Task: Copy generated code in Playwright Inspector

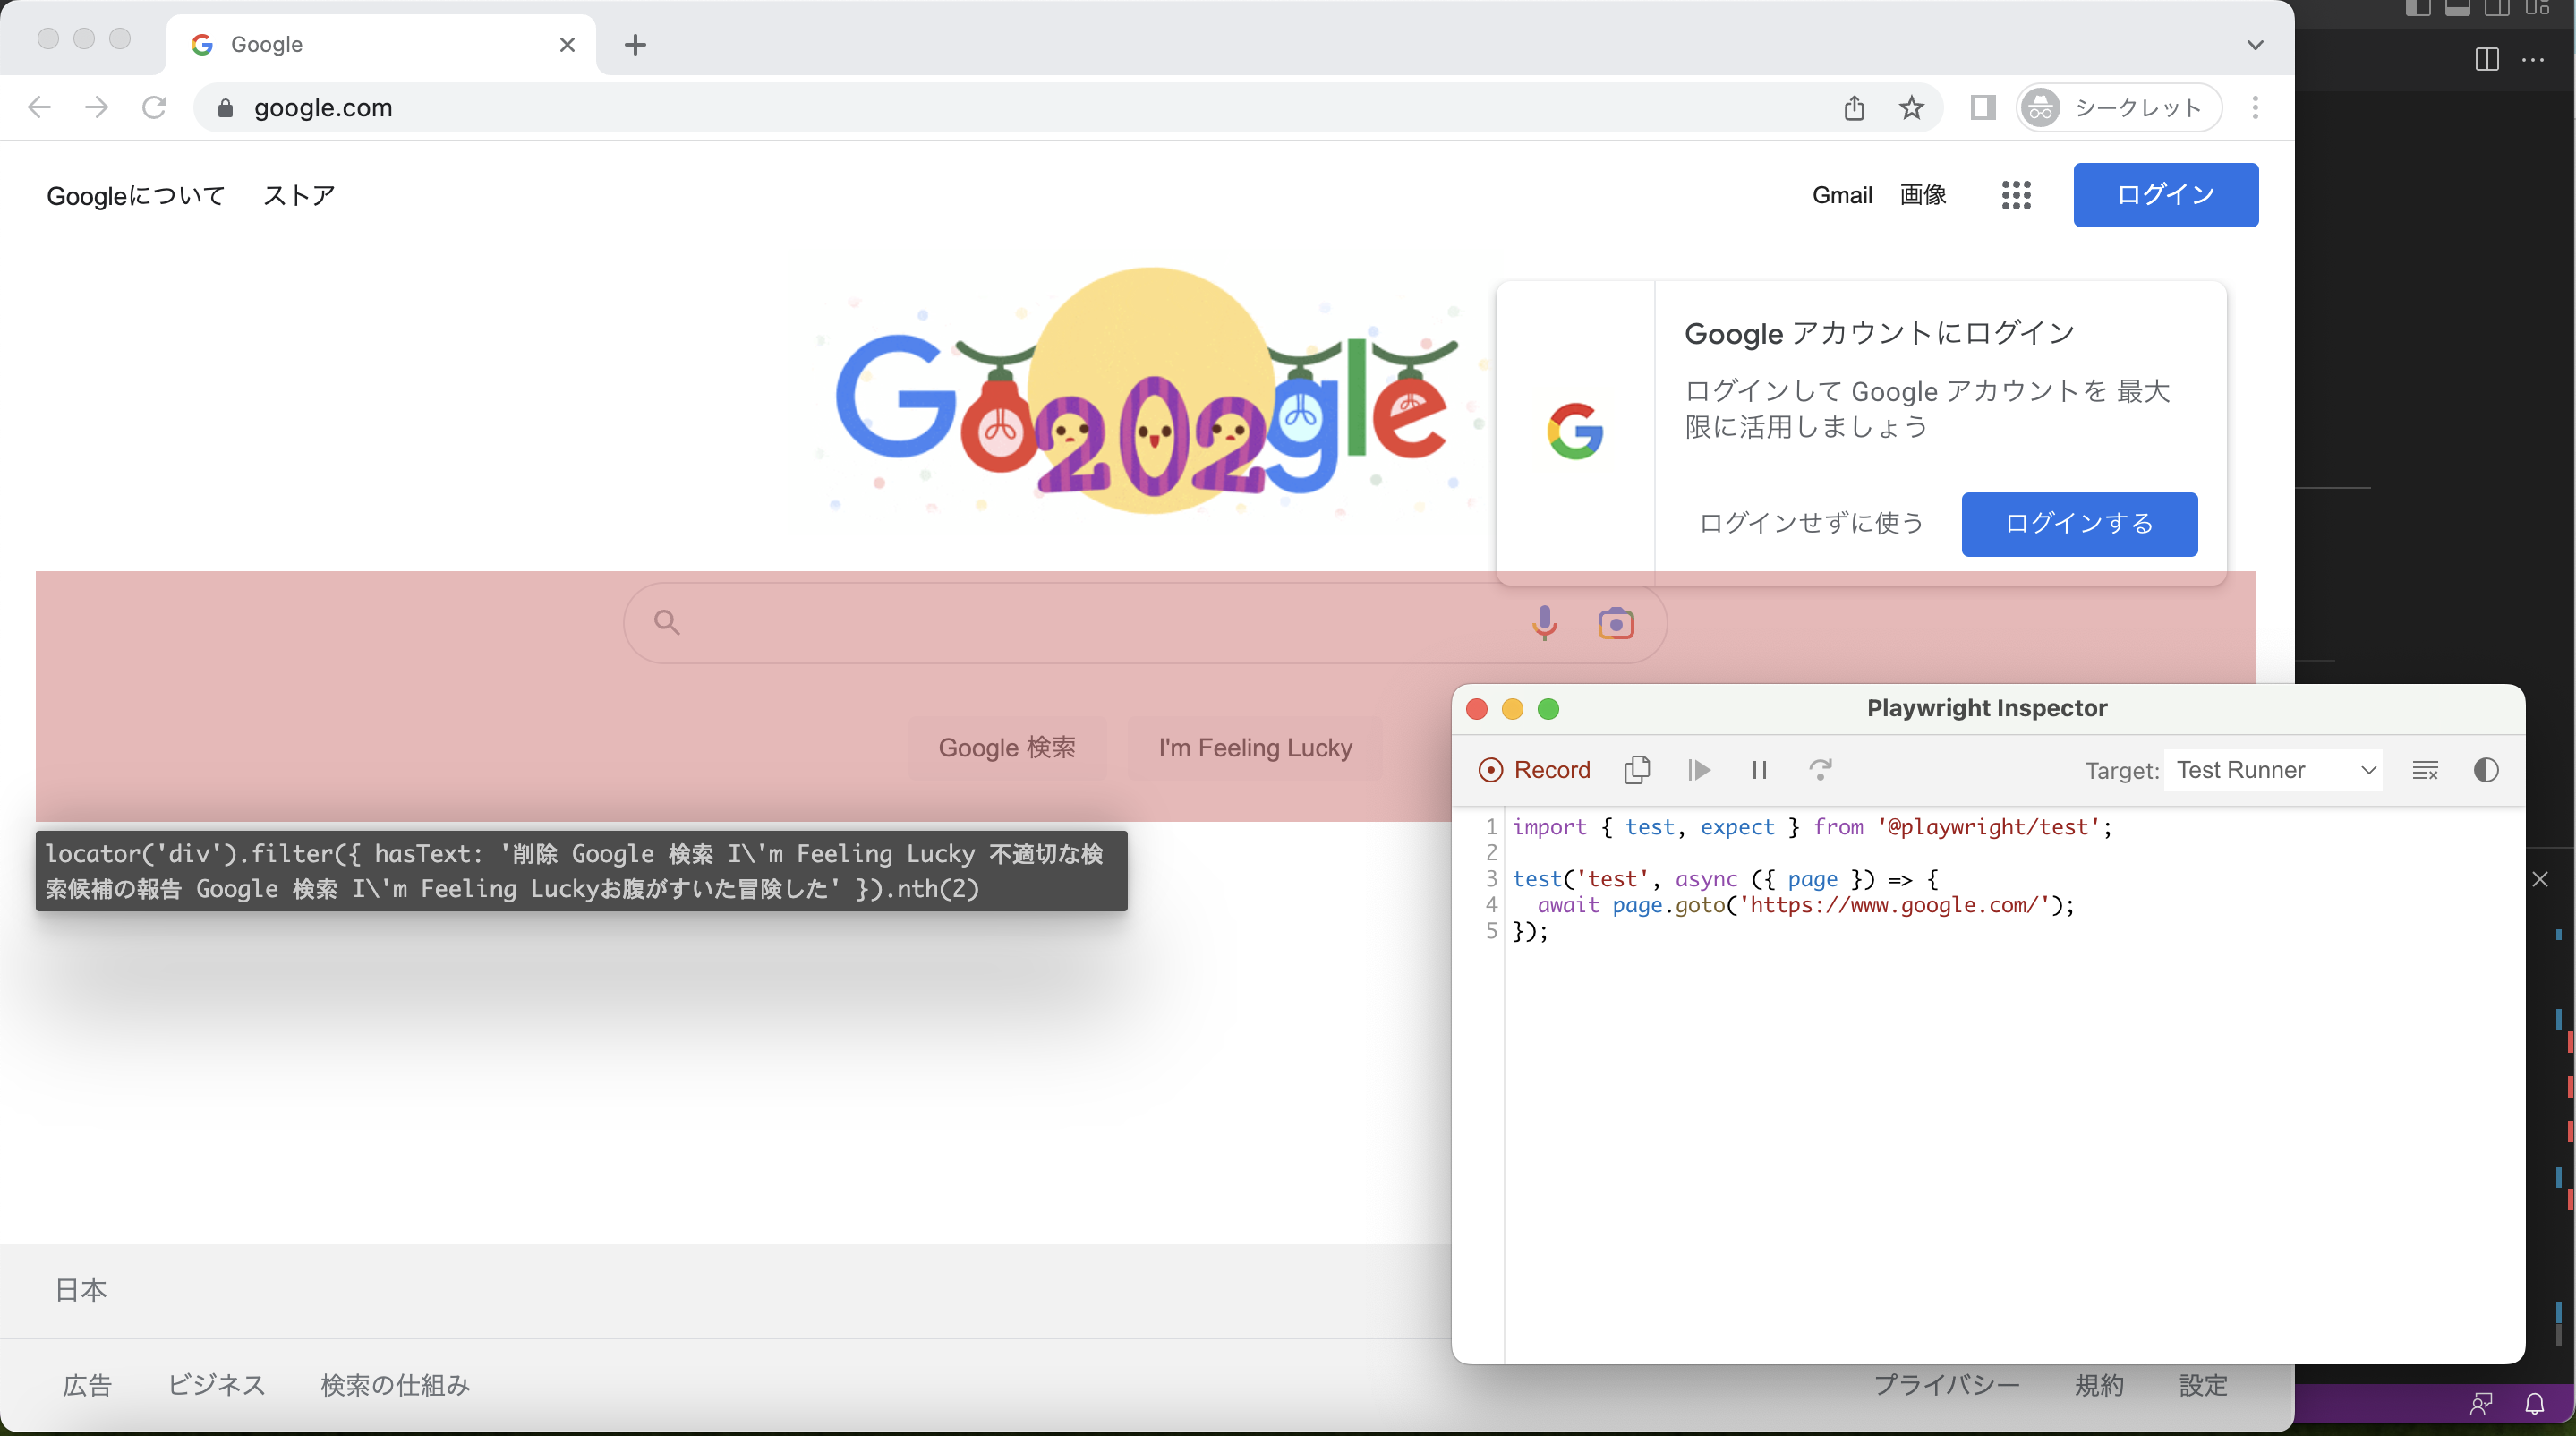Action: click(1637, 770)
